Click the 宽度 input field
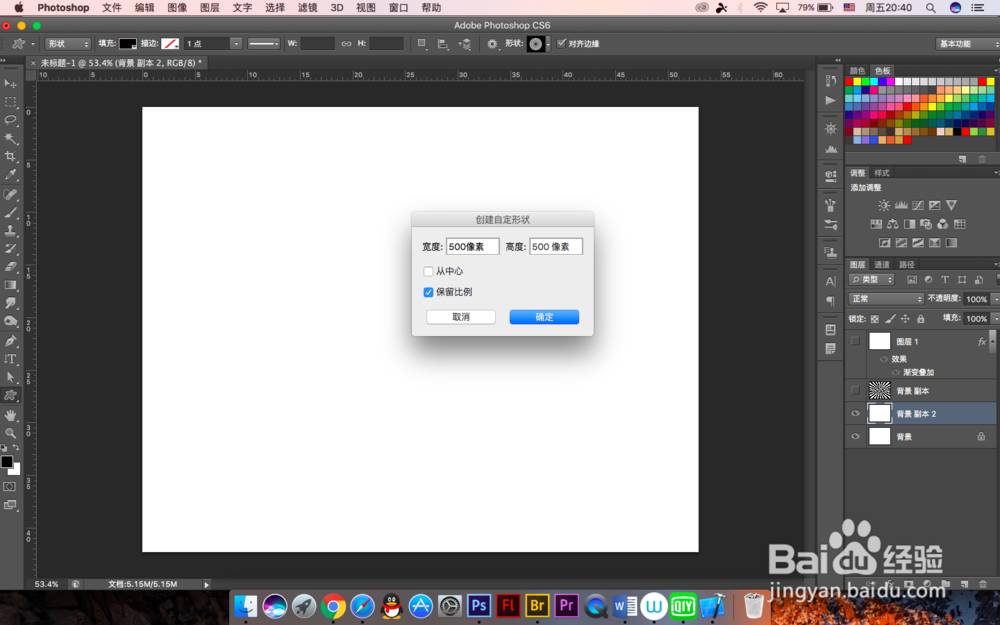Screen dimensions: 1000x625 pyautogui.click(x=472, y=247)
